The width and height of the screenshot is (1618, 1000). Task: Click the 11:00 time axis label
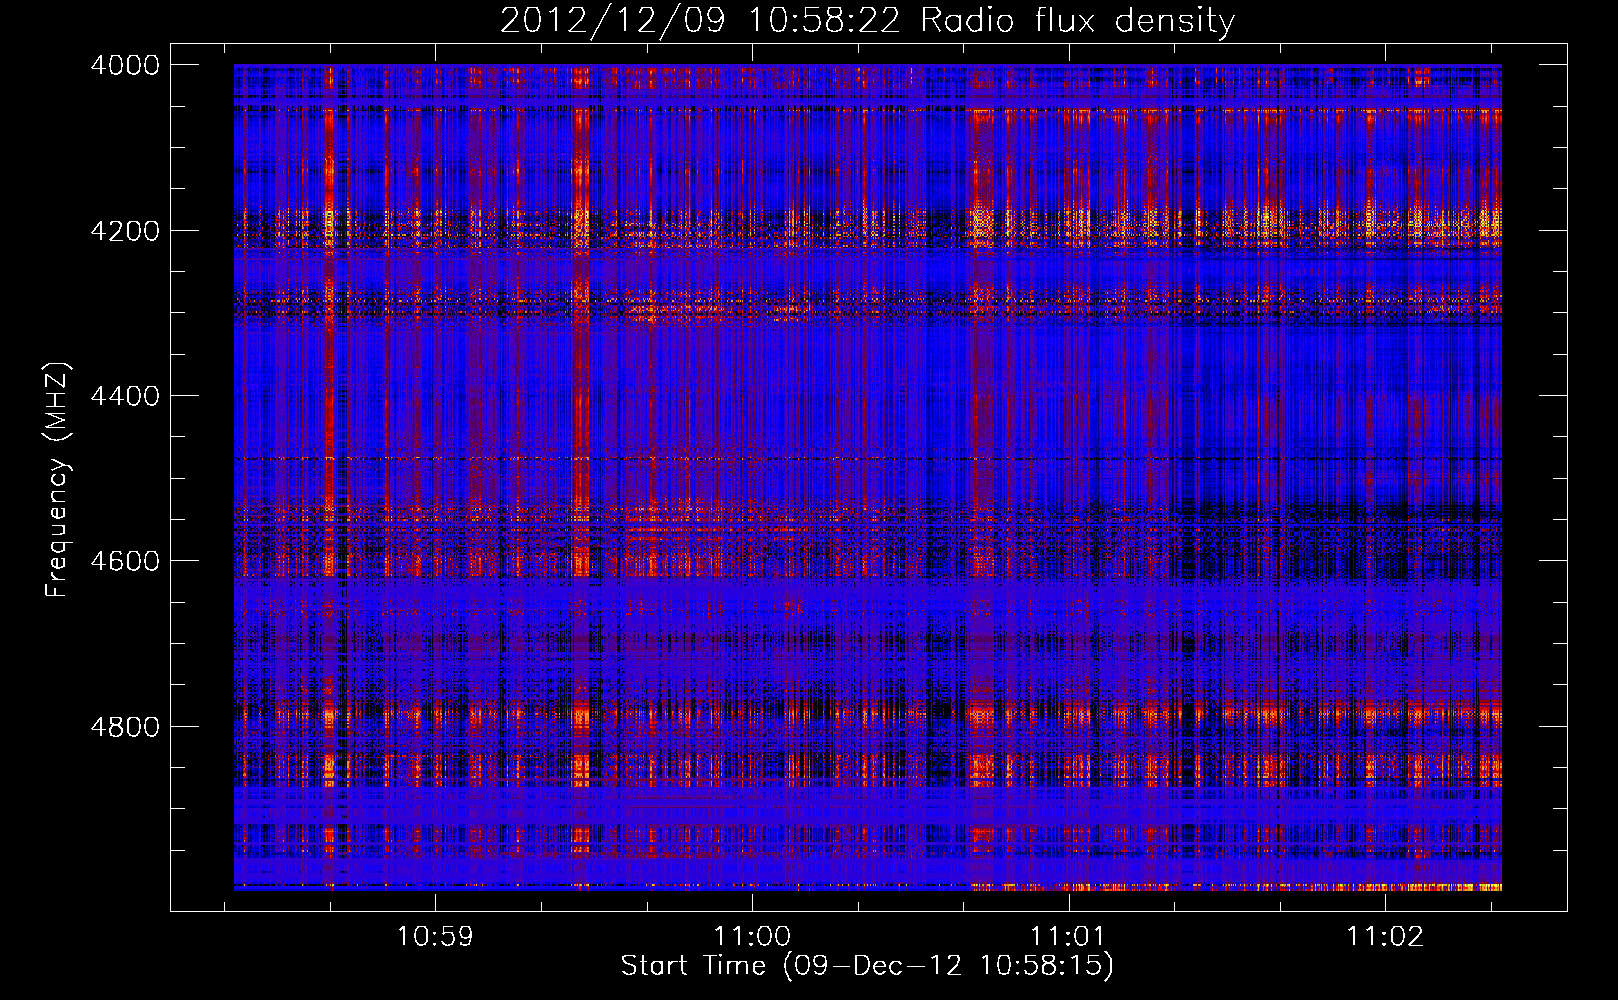point(752,937)
